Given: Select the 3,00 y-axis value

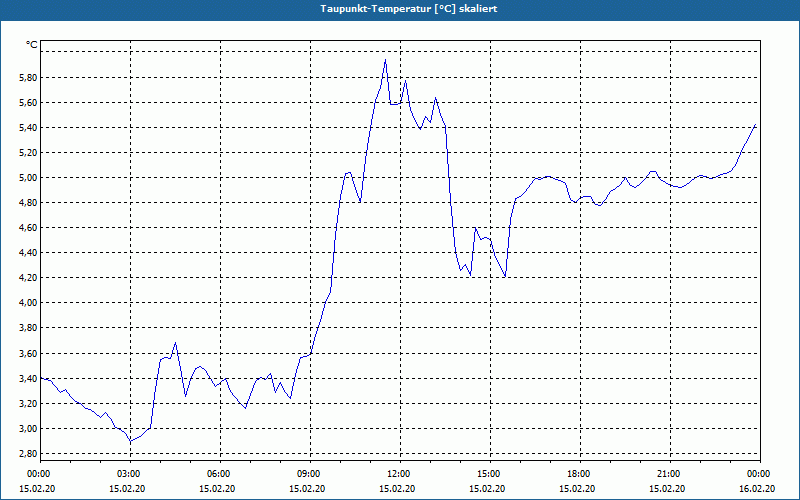Looking at the screenshot, I should (28, 428).
